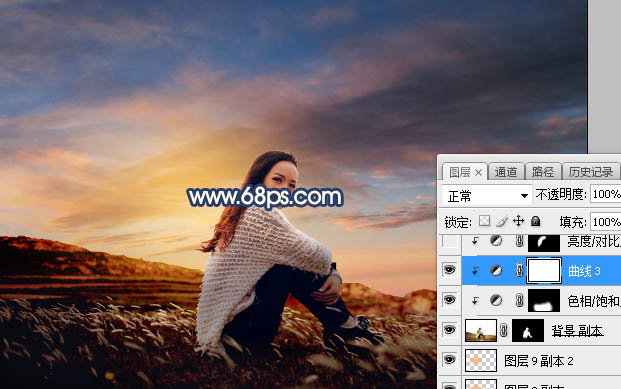Image resolution: width=621 pixels, height=389 pixels.
Task: Open the 历史记录 (History) tab
Action: (591, 172)
